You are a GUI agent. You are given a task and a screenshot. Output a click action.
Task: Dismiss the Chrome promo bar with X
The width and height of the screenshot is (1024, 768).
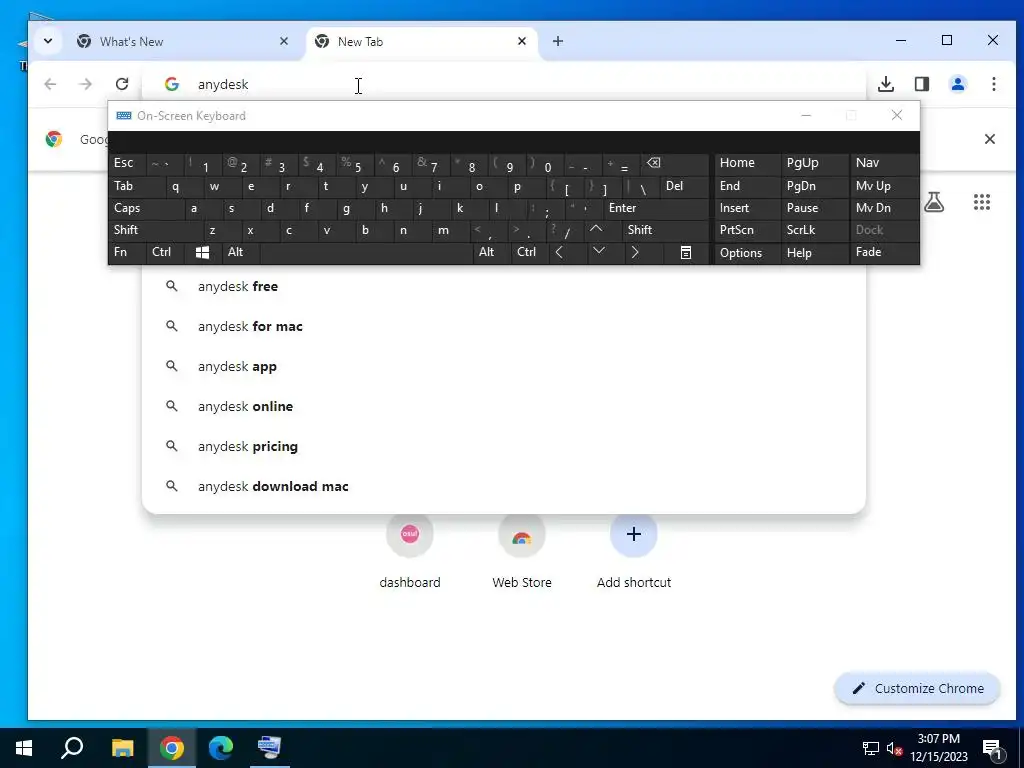tap(989, 138)
